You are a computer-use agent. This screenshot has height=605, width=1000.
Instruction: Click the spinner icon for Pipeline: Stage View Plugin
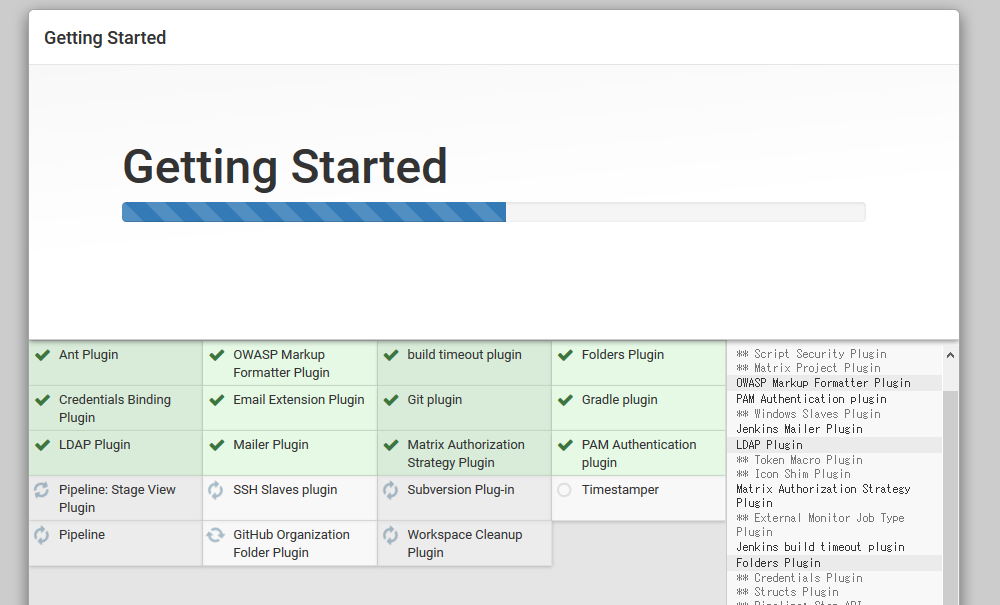tap(41, 490)
